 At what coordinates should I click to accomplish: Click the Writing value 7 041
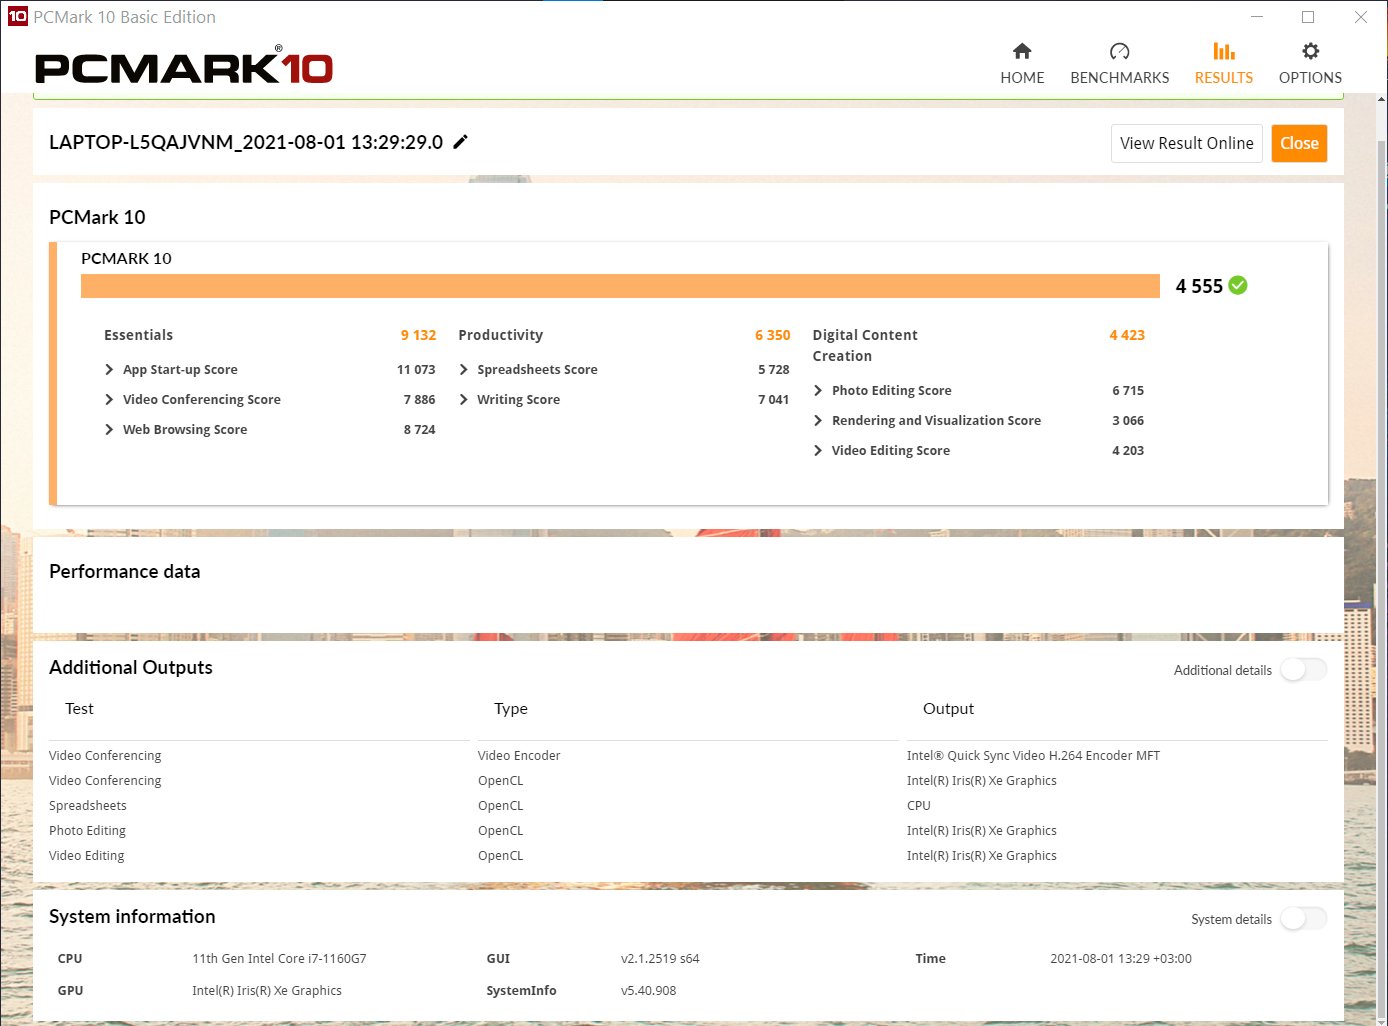(773, 400)
